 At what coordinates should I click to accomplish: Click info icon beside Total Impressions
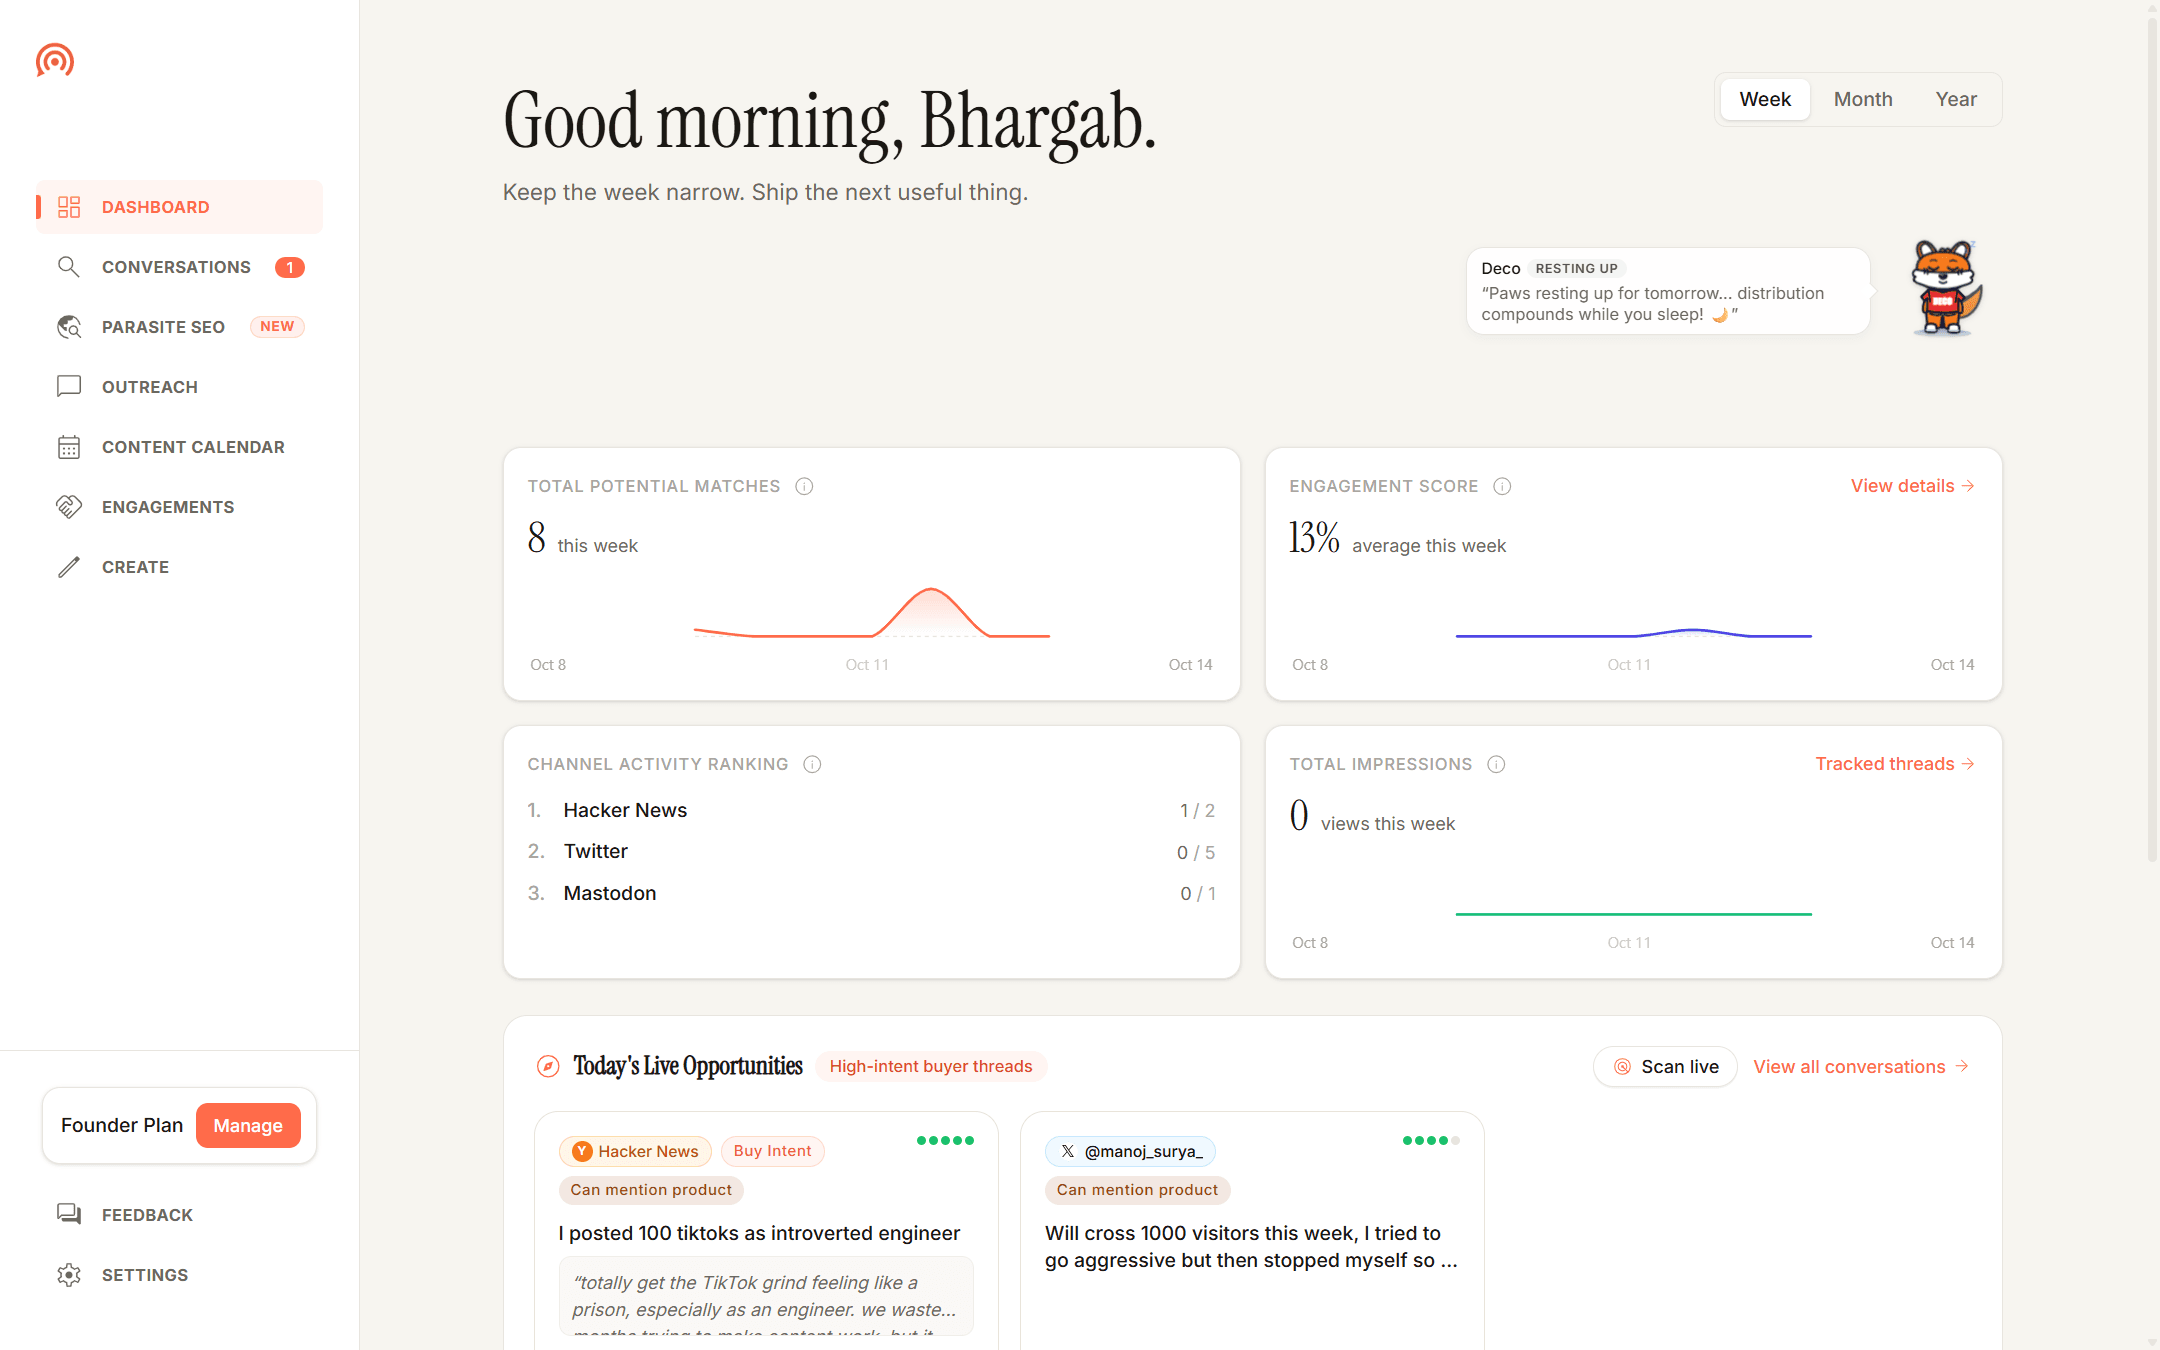pyautogui.click(x=1496, y=764)
